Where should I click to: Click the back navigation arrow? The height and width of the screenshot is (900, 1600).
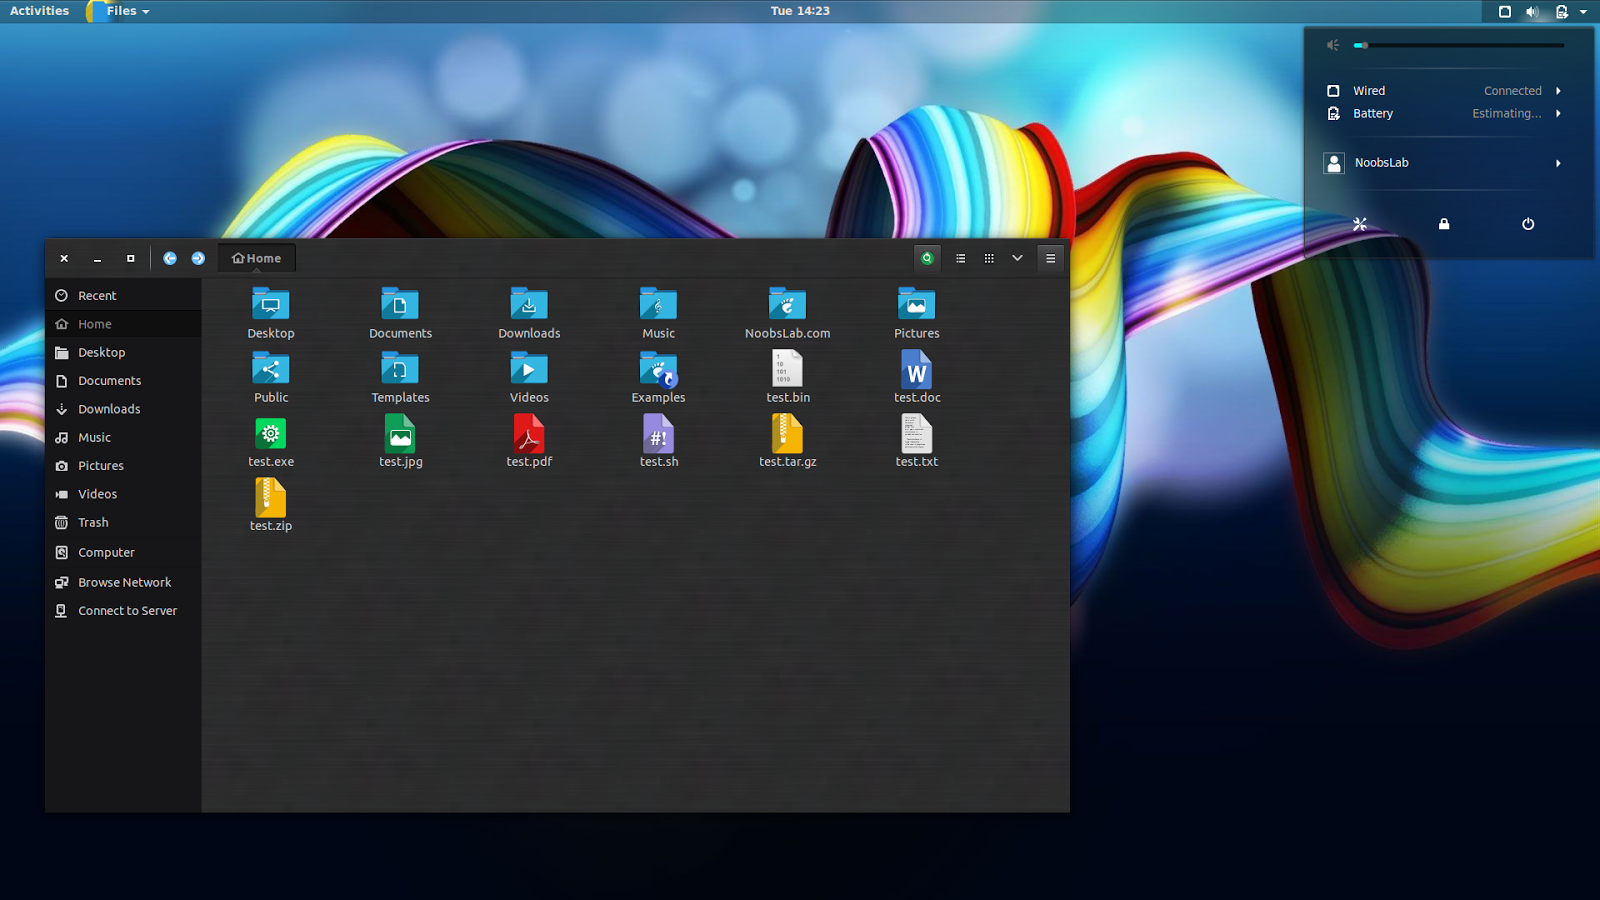[170, 258]
